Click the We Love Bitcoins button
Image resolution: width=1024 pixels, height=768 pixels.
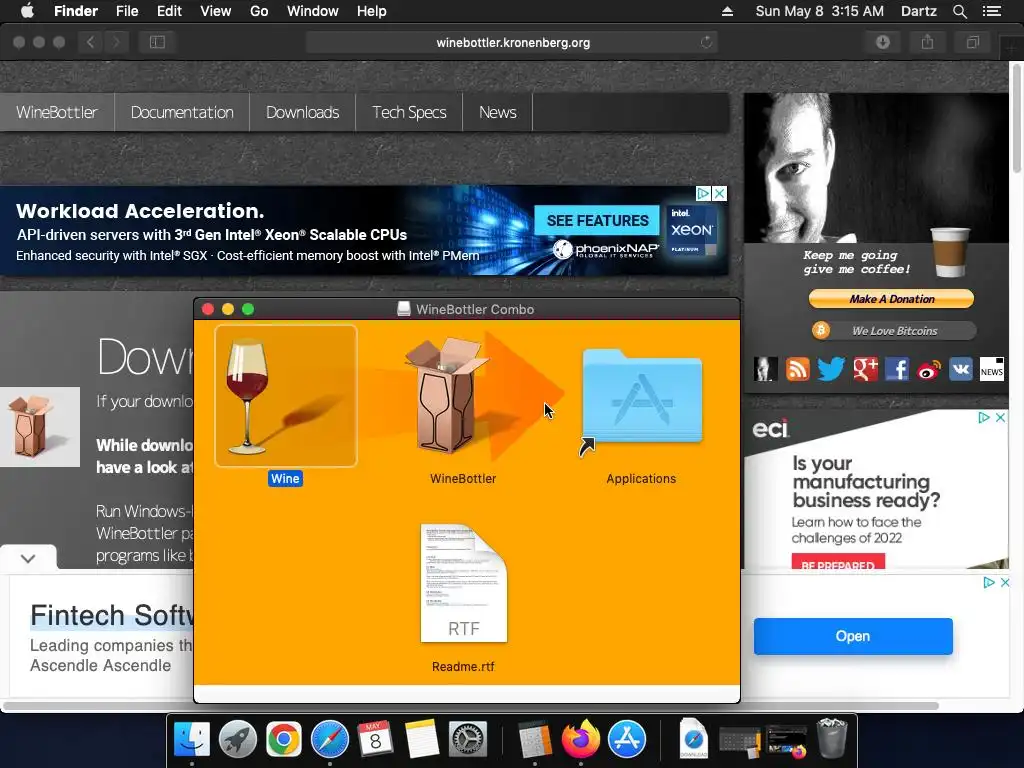(893, 330)
